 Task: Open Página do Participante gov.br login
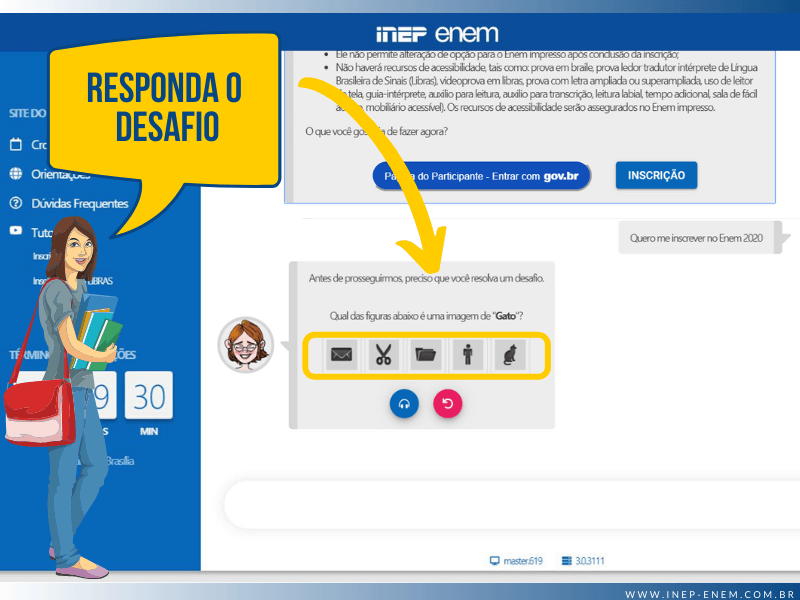481,176
